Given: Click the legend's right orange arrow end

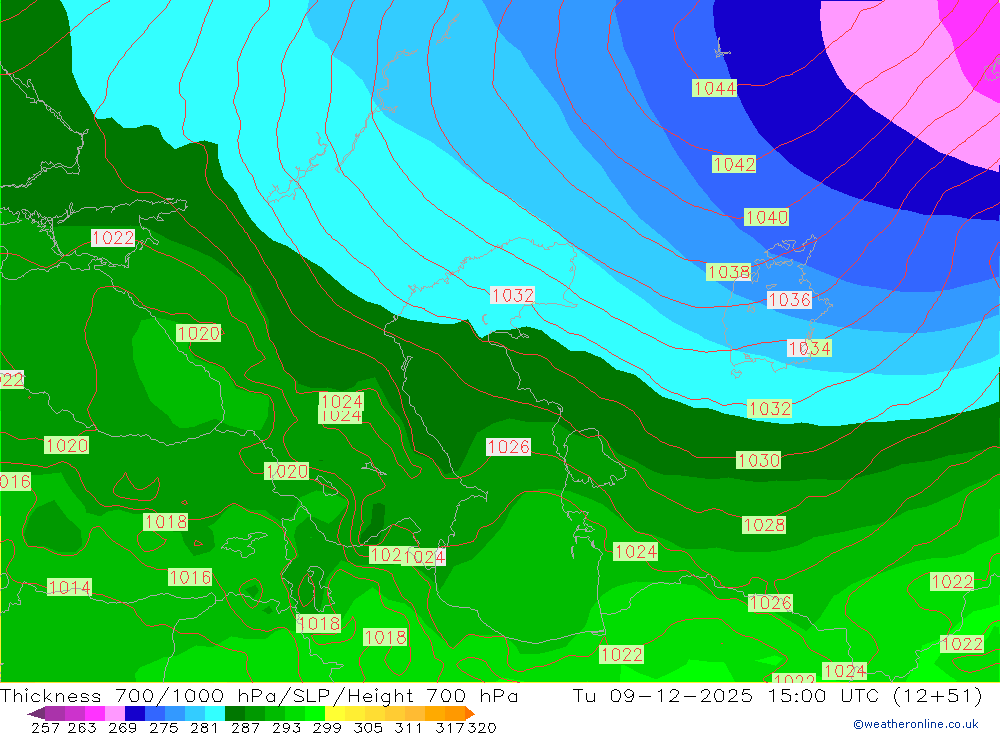Looking at the screenshot, I should pos(470,714).
